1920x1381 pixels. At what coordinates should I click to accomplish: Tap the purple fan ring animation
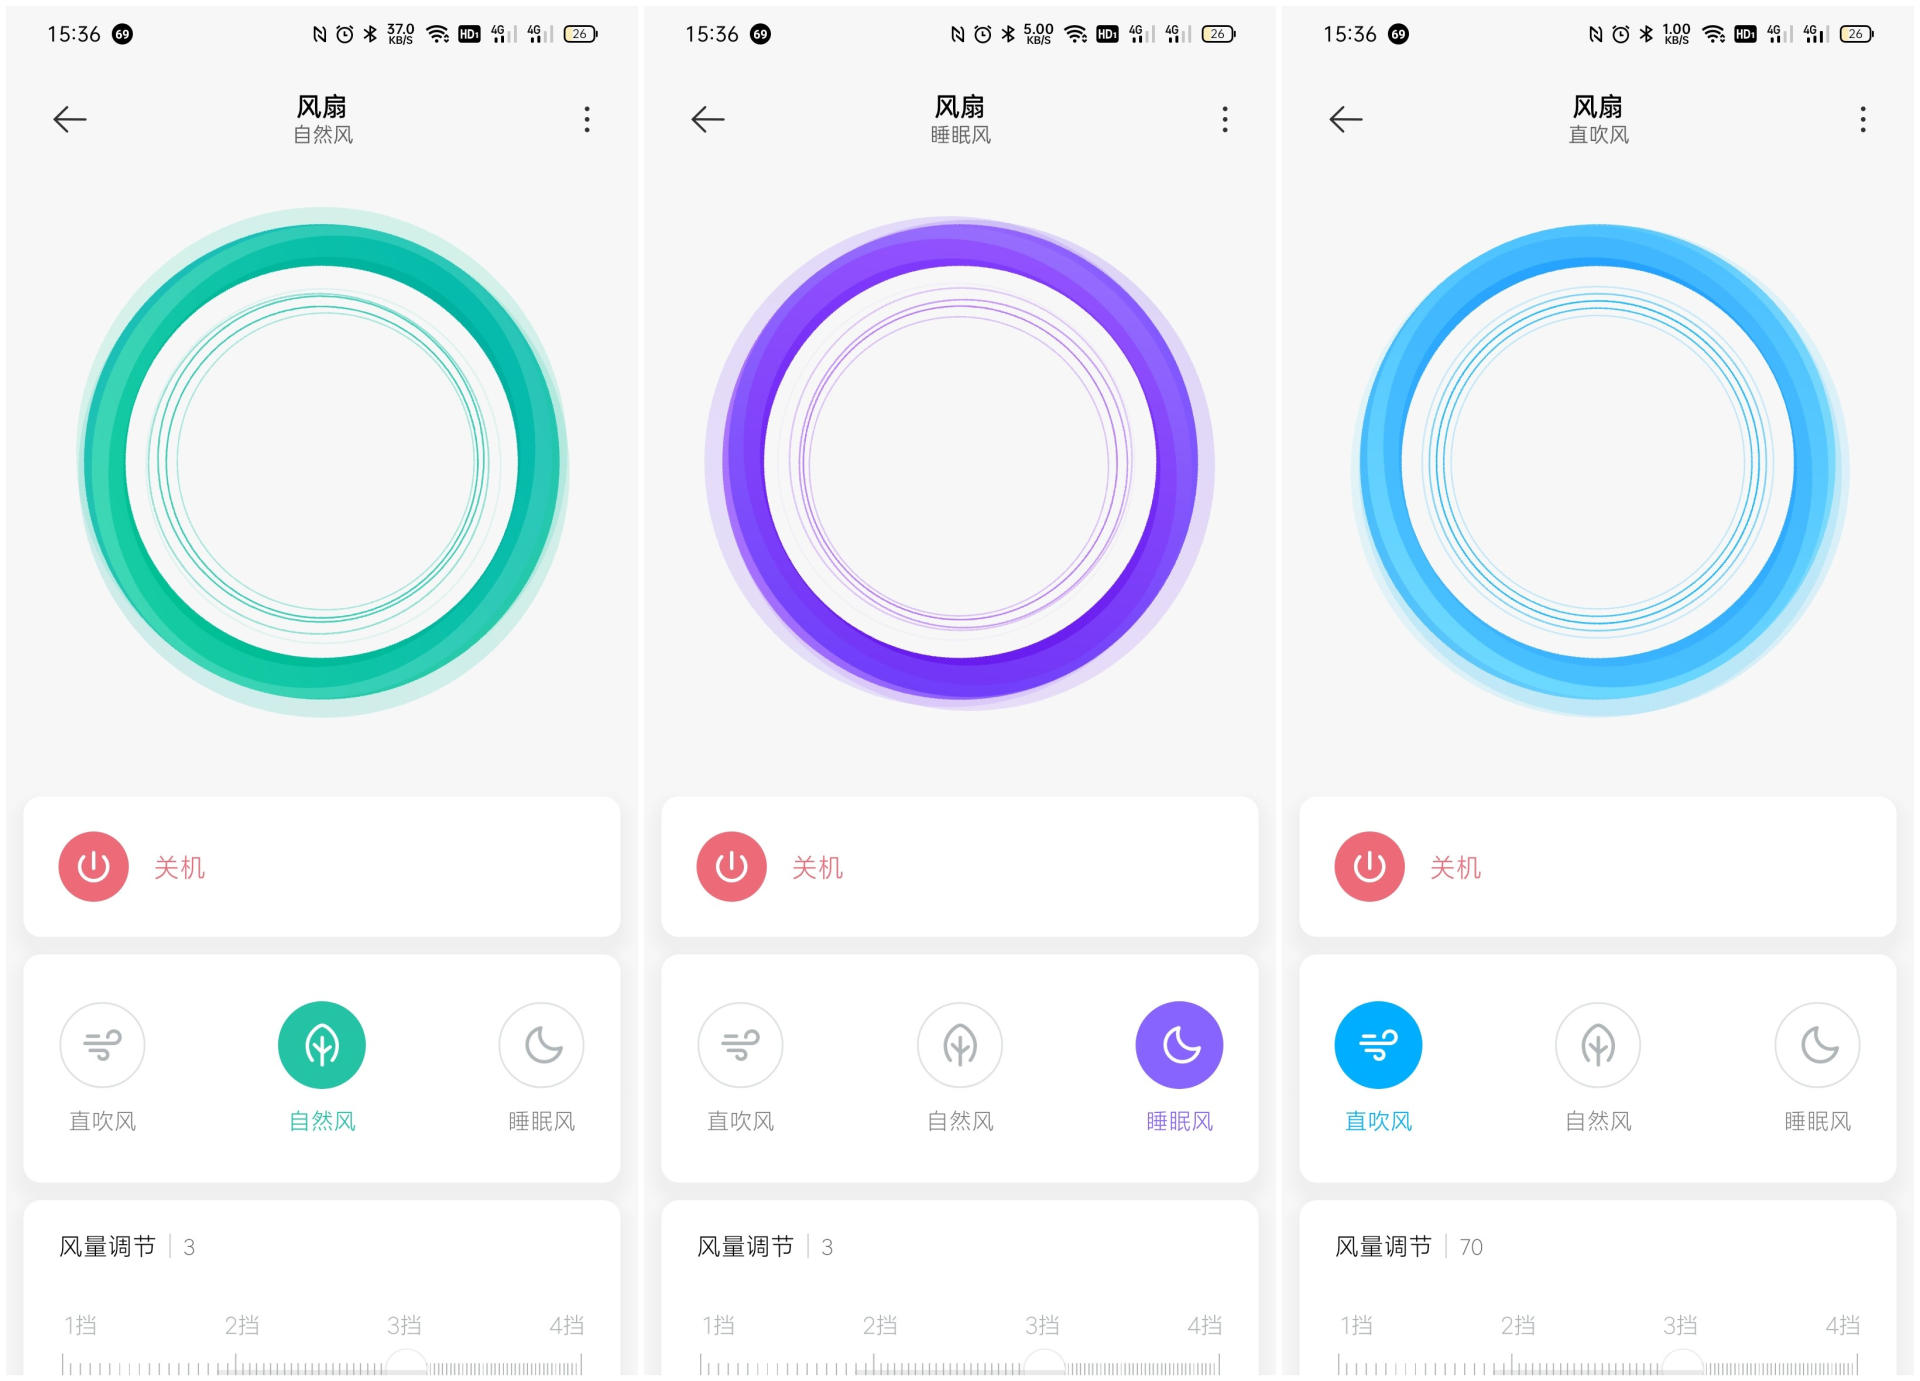[x=960, y=462]
